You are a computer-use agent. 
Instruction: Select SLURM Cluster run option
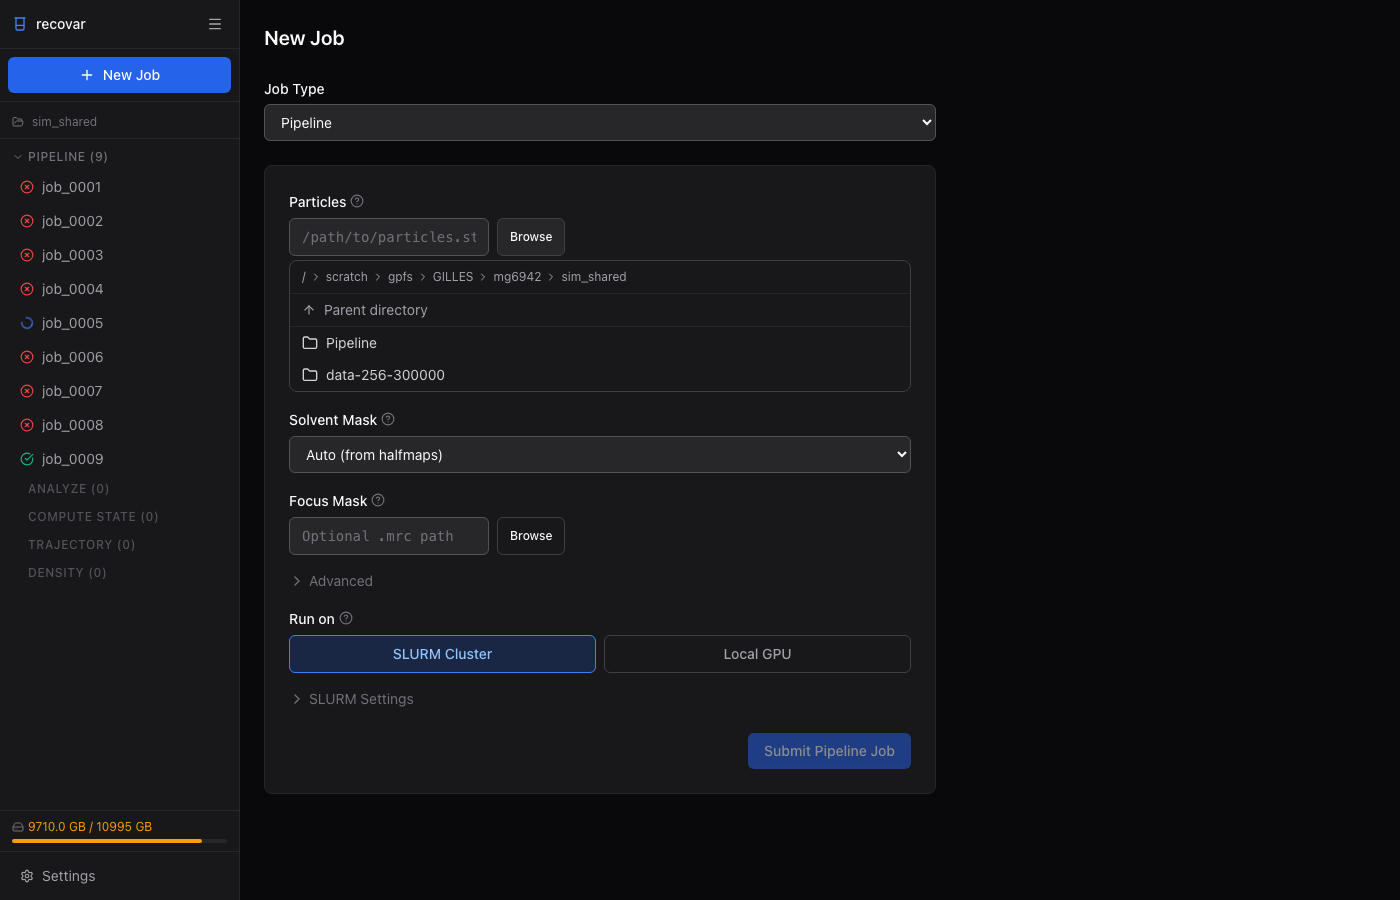[x=442, y=654]
